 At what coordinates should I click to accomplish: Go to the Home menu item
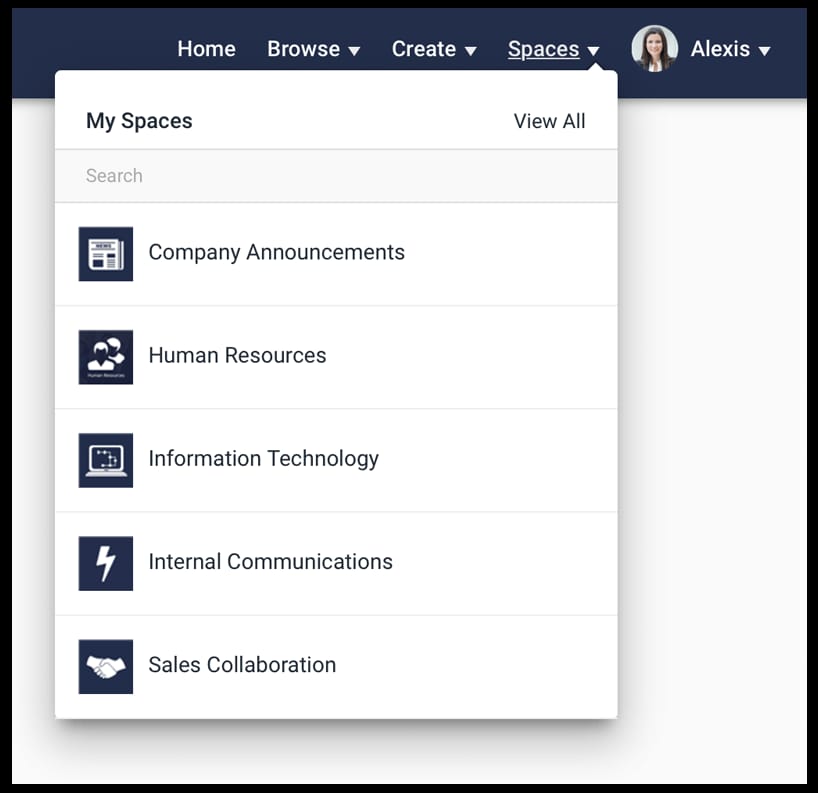coord(206,48)
